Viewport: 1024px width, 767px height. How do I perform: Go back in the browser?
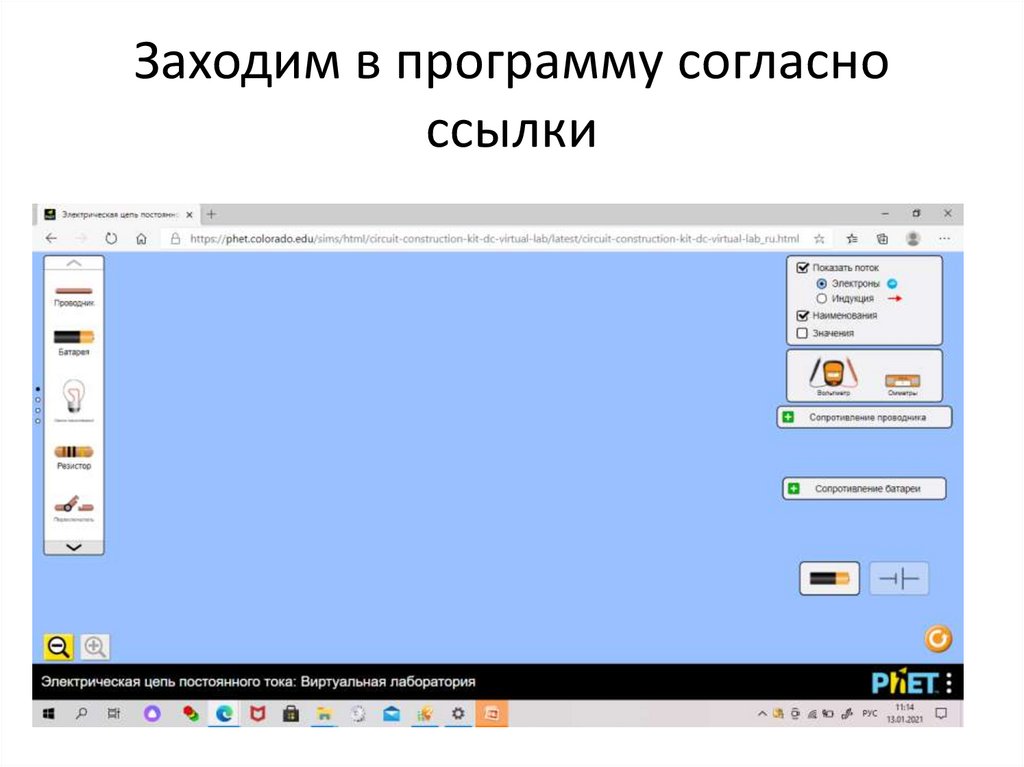(x=52, y=238)
